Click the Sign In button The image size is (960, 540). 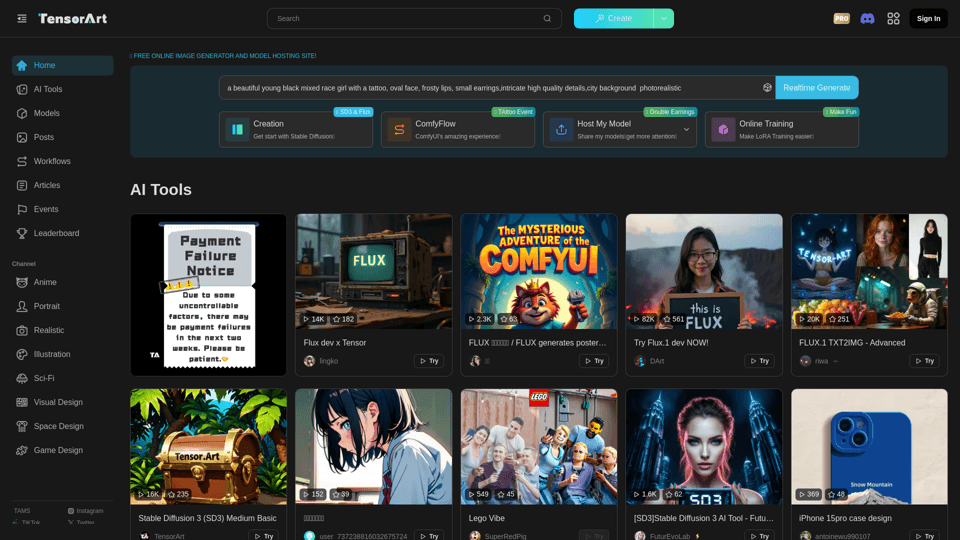coord(928,18)
